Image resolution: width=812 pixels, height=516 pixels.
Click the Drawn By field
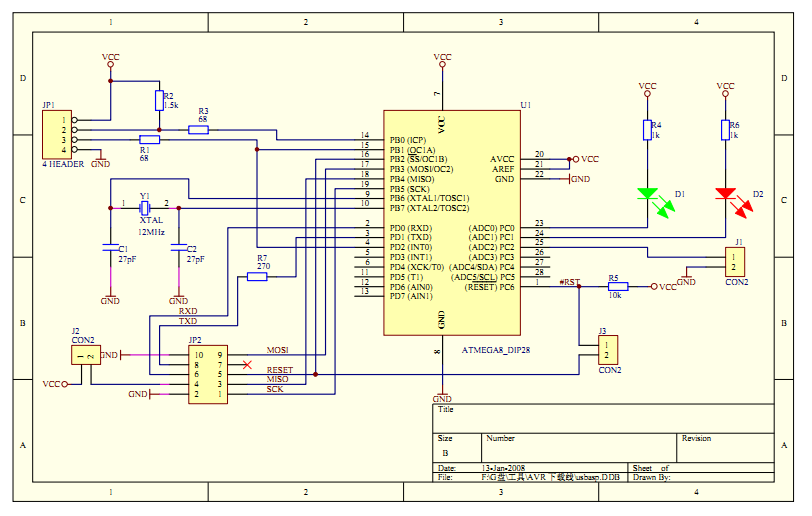pyautogui.click(x=701, y=477)
